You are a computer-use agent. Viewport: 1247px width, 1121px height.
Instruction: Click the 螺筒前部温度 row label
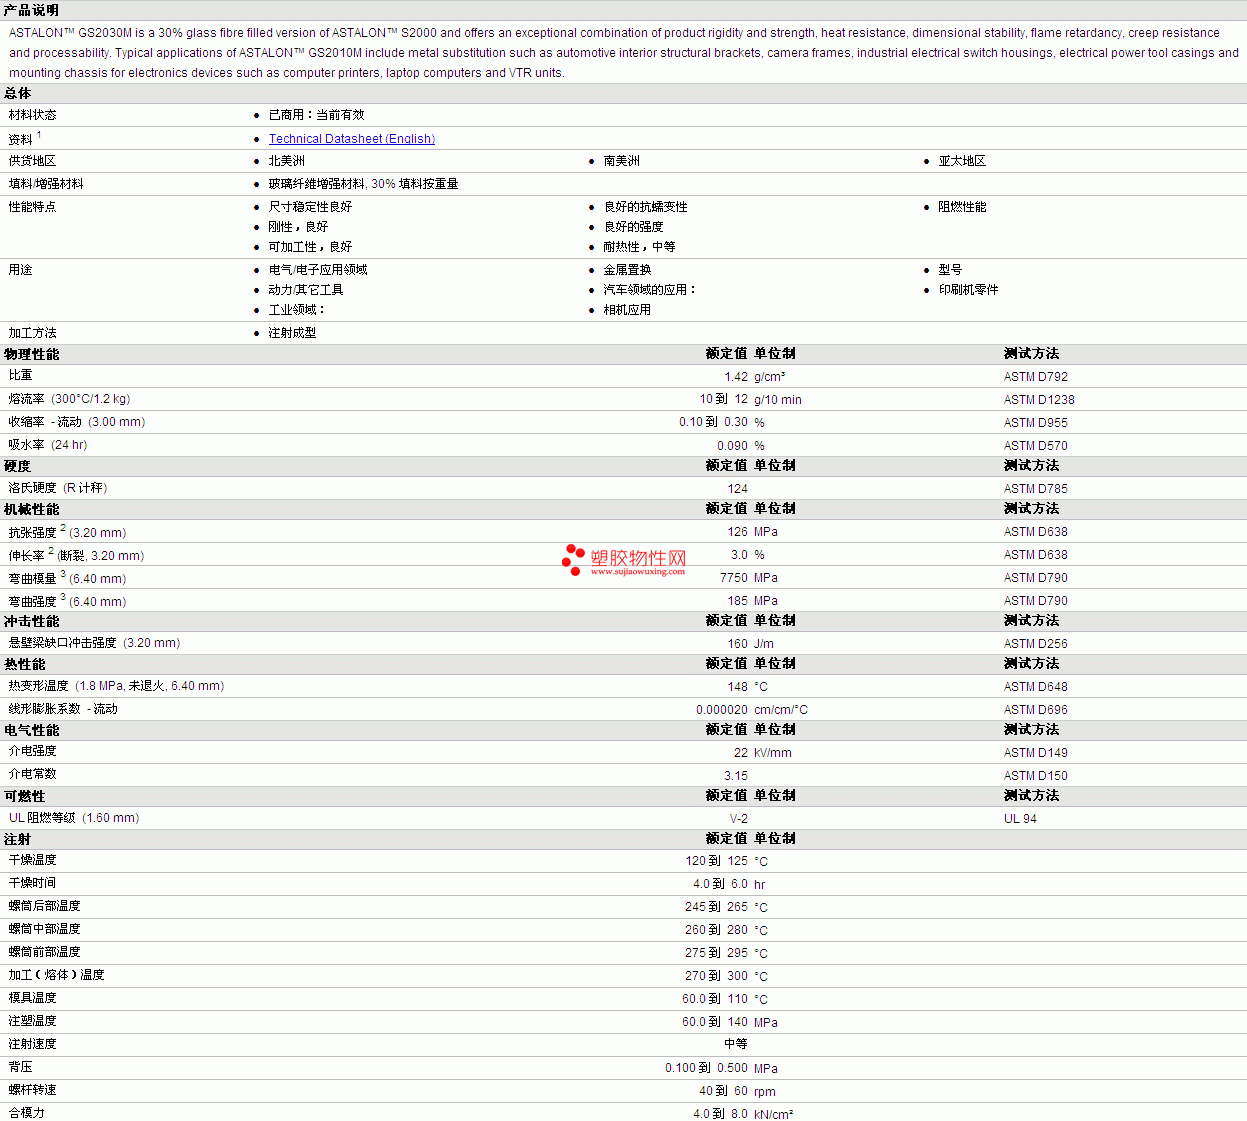[x=44, y=952]
